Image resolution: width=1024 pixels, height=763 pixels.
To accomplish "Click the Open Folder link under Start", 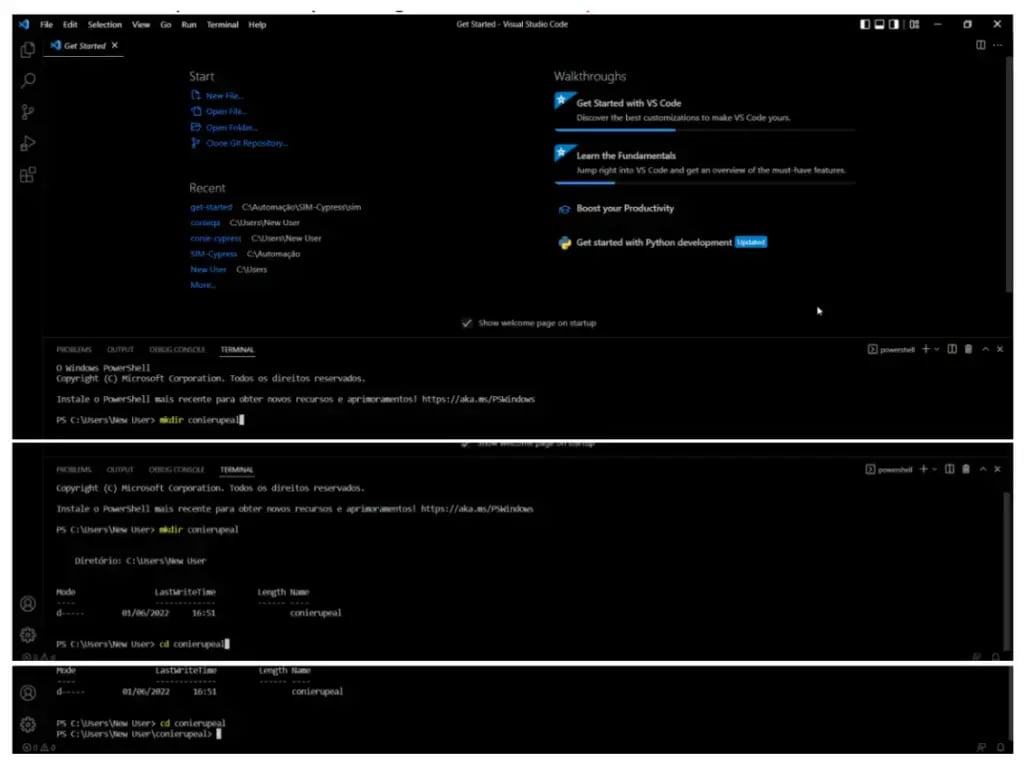I will pyautogui.click(x=231, y=127).
